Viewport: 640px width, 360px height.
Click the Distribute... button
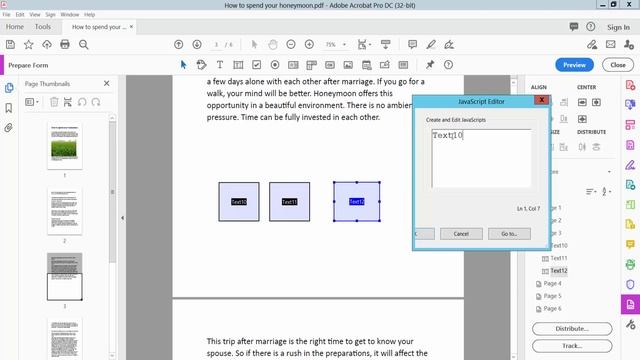click(572, 329)
